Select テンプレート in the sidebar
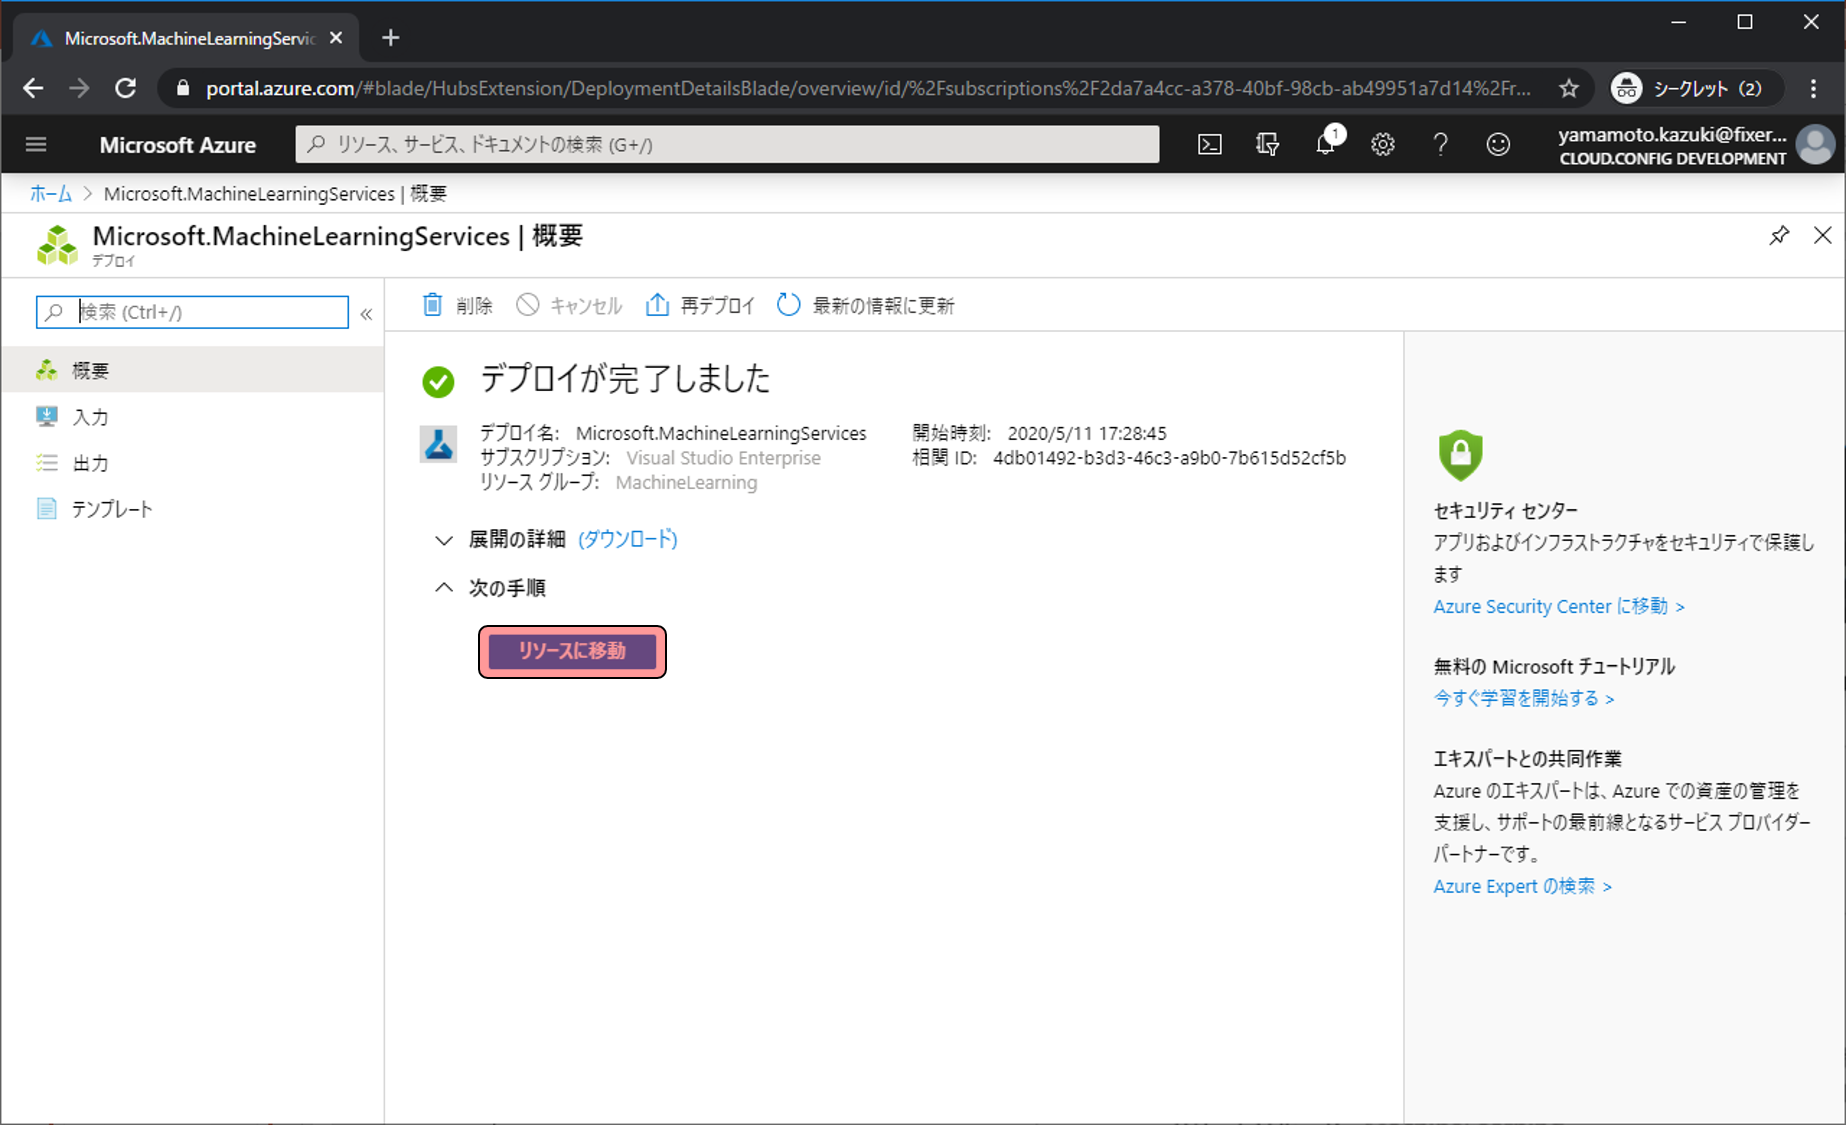This screenshot has width=1846, height=1125. pos(111,509)
